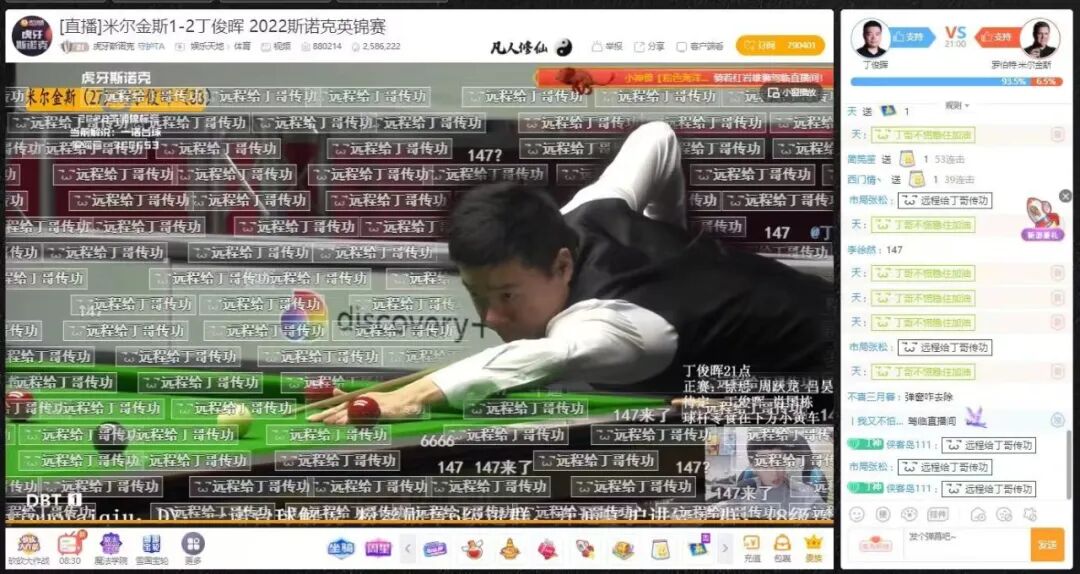
Task: Click 丁俊晖 player avatar
Action: coord(871,37)
